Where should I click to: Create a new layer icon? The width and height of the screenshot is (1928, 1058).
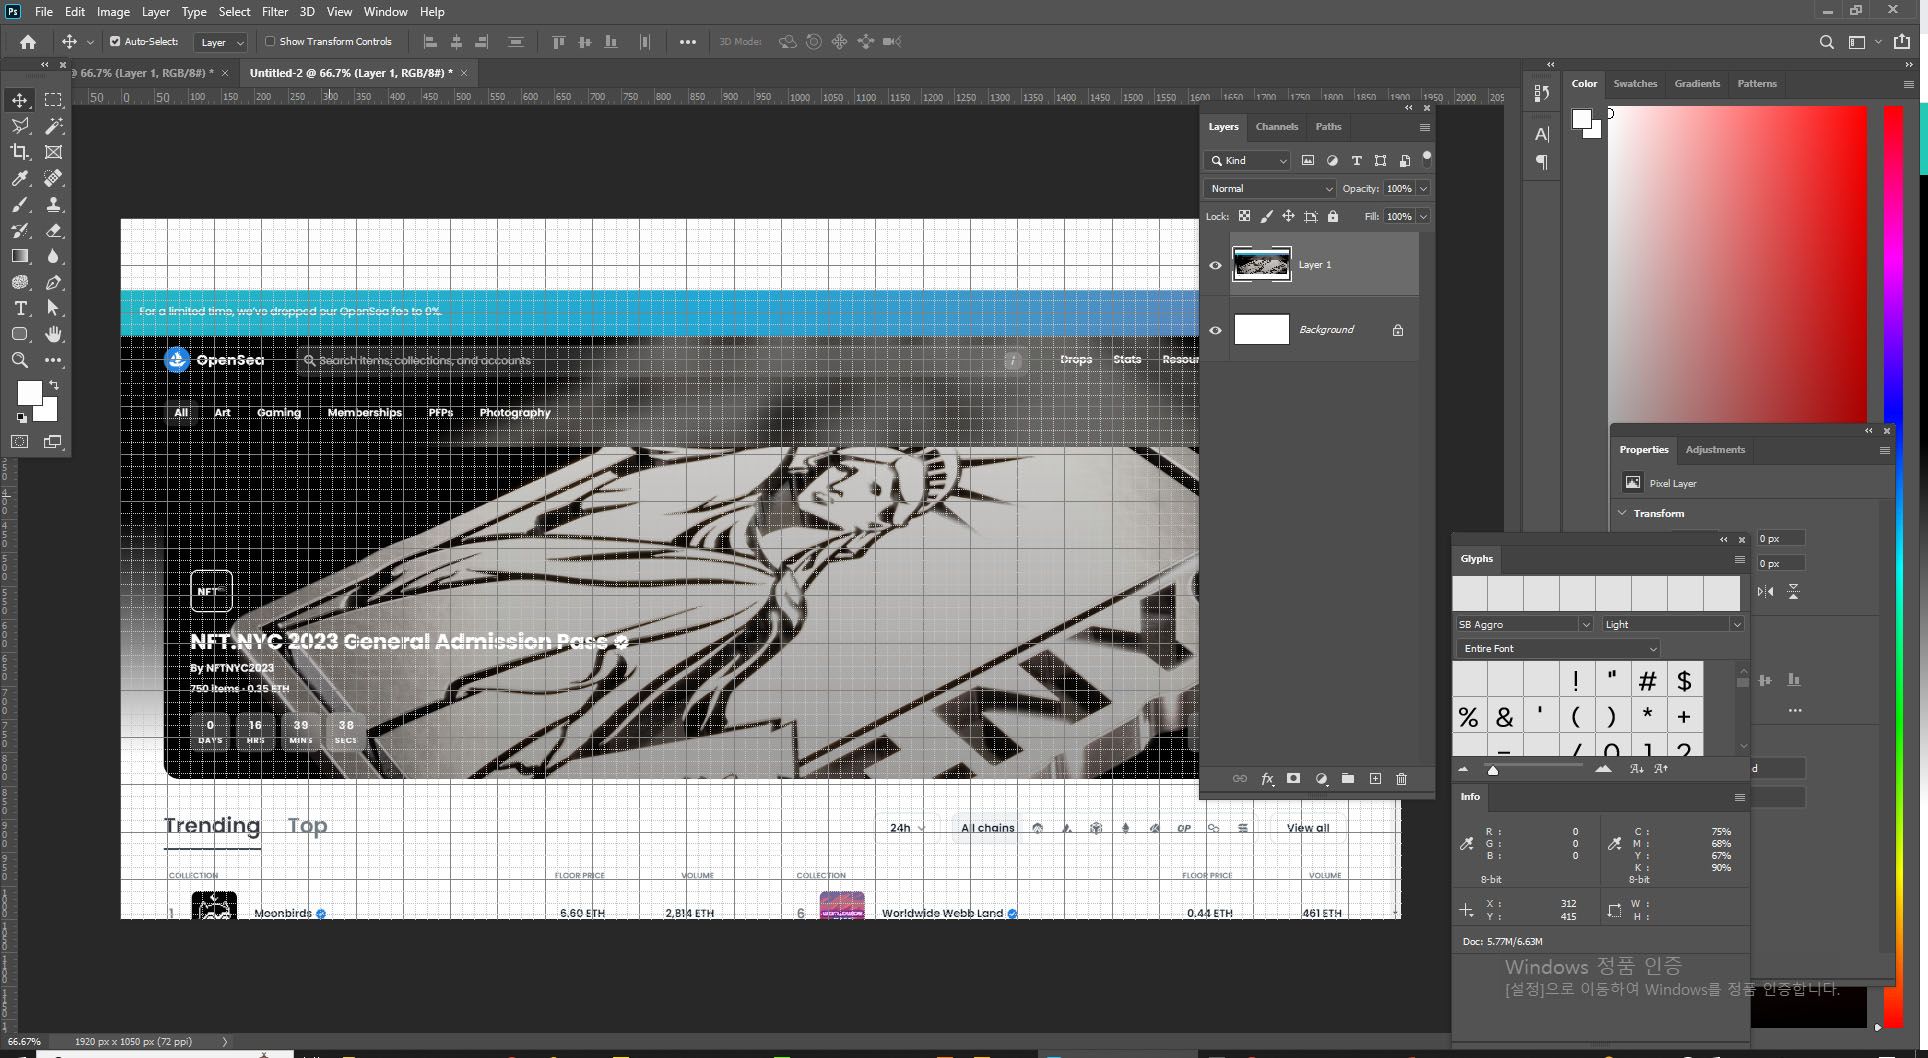click(1375, 779)
